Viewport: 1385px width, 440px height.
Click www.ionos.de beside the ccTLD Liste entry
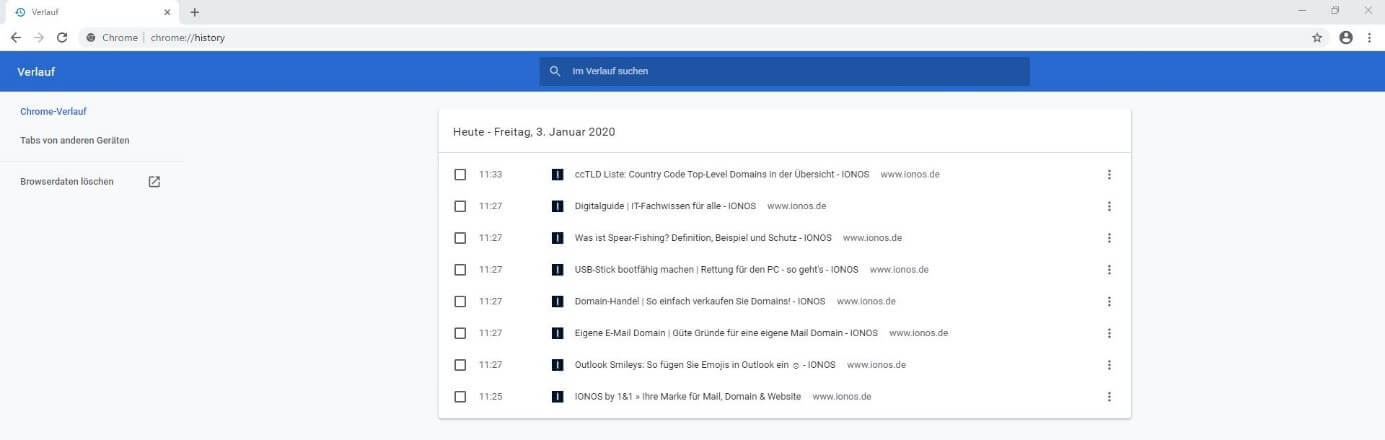[x=910, y=175]
